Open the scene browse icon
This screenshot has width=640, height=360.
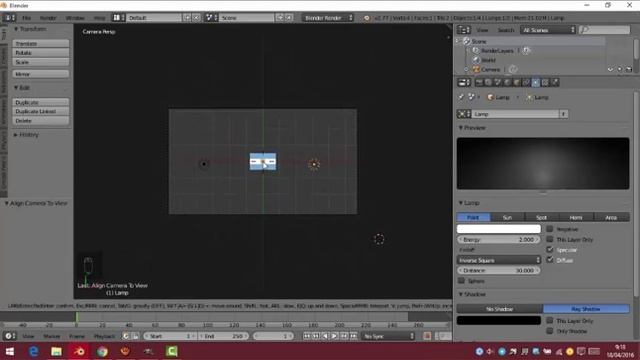tap(212, 18)
